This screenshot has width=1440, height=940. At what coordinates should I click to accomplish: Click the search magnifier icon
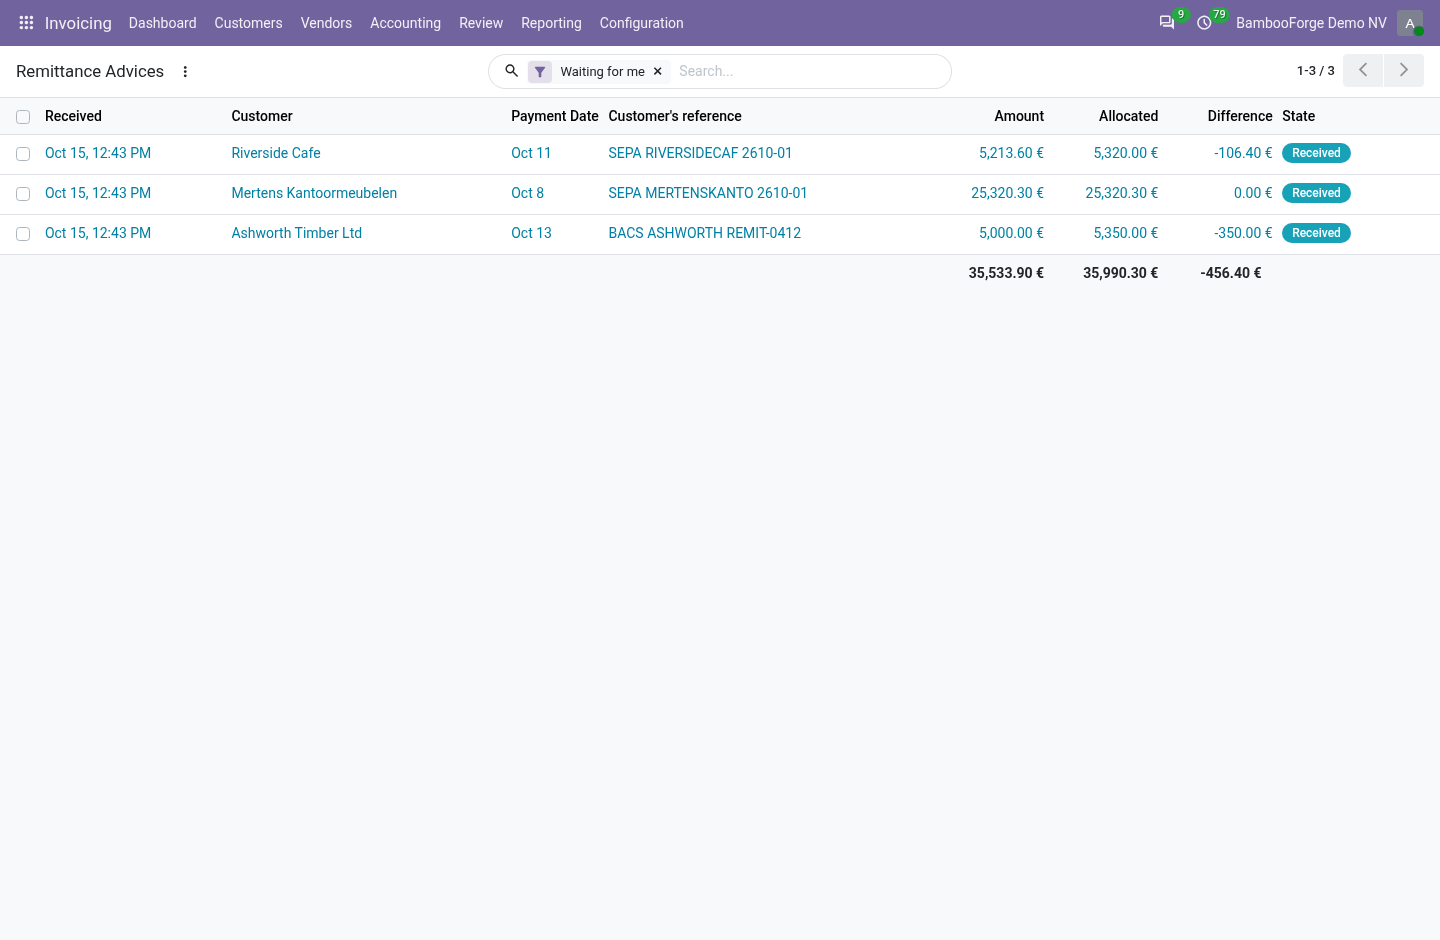(511, 71)
